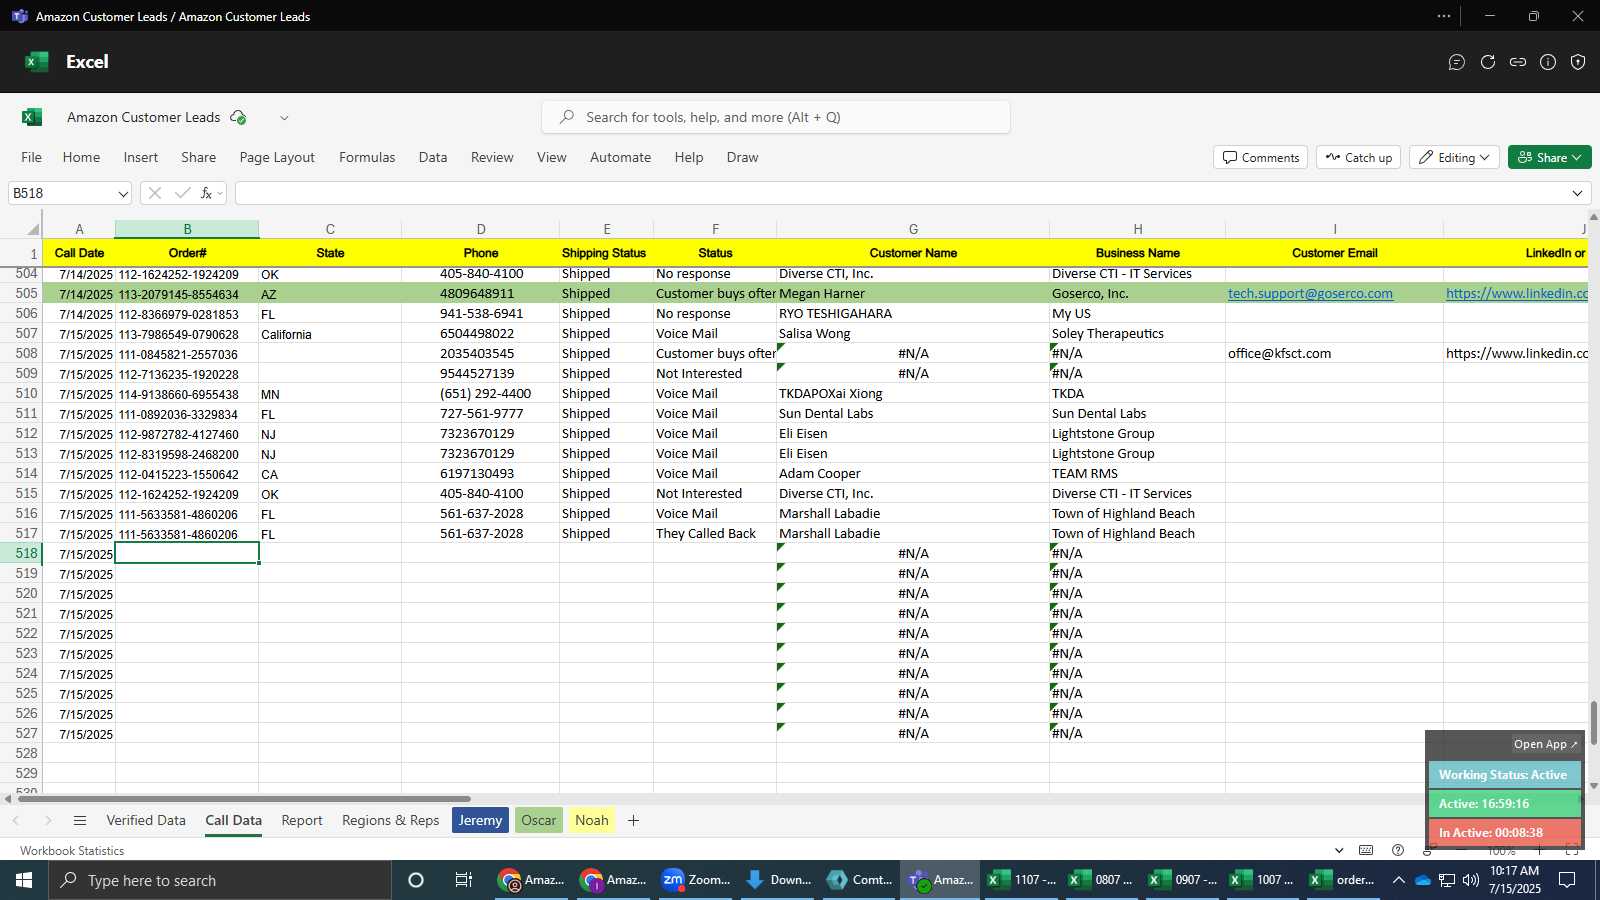Open the Comments pane button
Screen dimensions: 1600x900
pos(1261,157)
